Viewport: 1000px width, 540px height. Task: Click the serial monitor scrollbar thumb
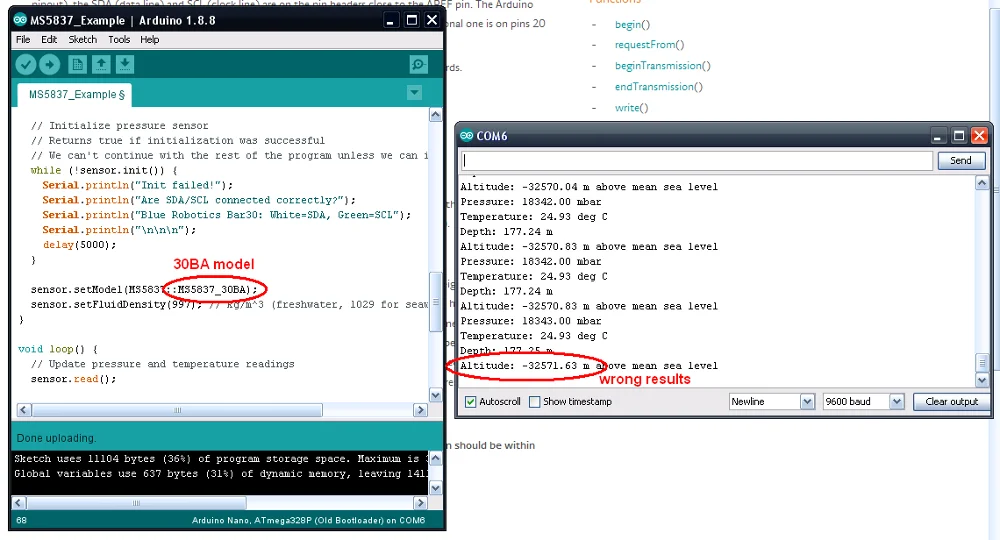point(982,363)
